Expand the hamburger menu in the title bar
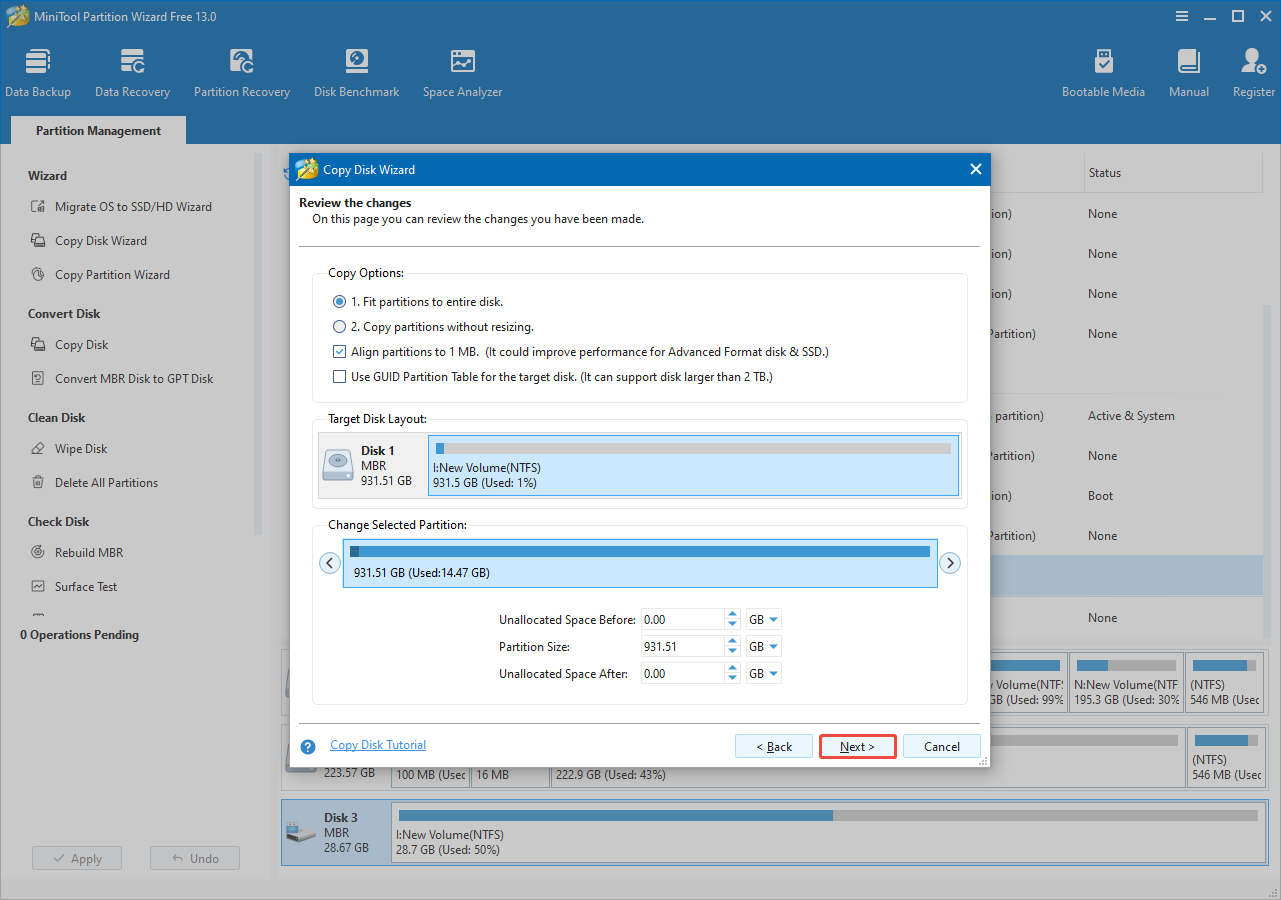The image size is (1281, 900). point(1181,16)
